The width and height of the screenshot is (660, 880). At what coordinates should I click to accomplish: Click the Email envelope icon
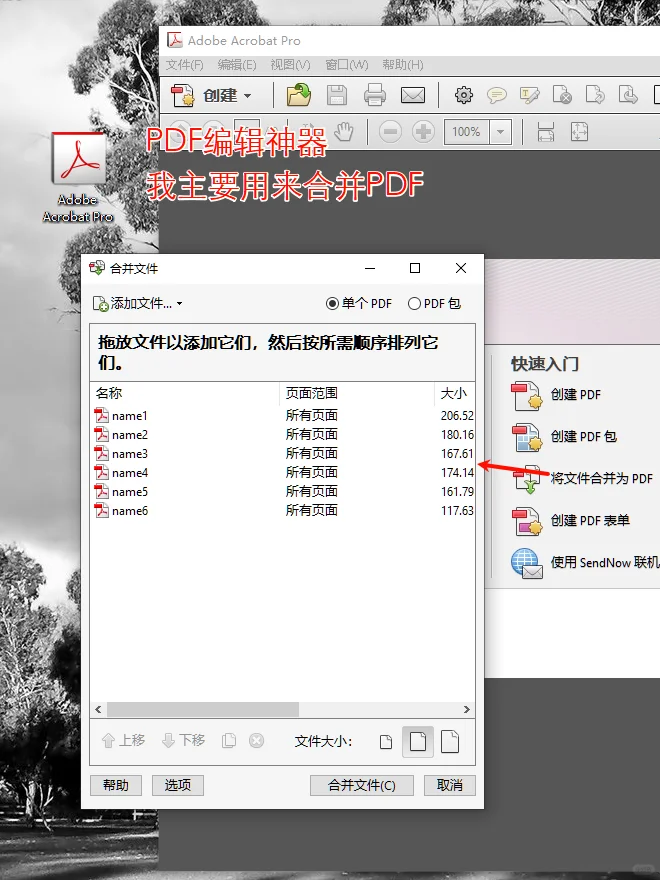coord(412,95)
